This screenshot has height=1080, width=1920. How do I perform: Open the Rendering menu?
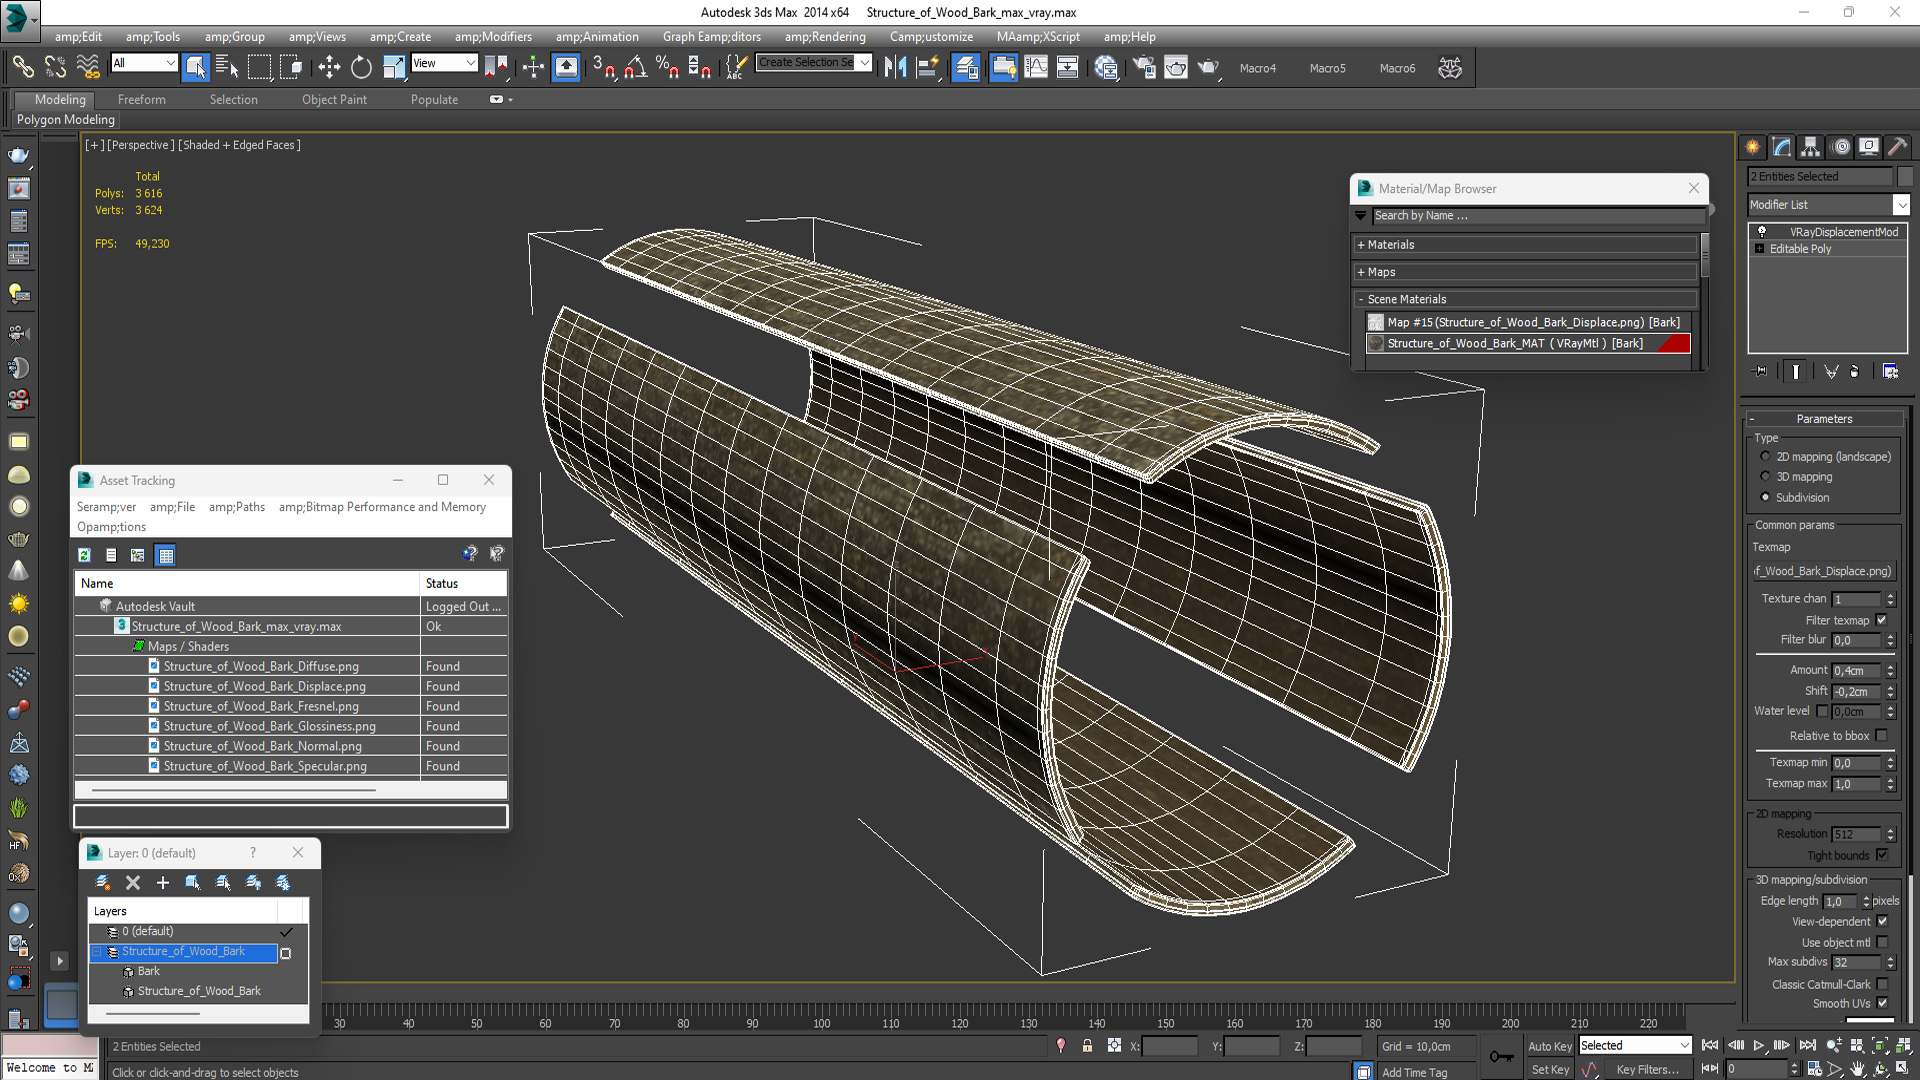(x=824, y=37)
